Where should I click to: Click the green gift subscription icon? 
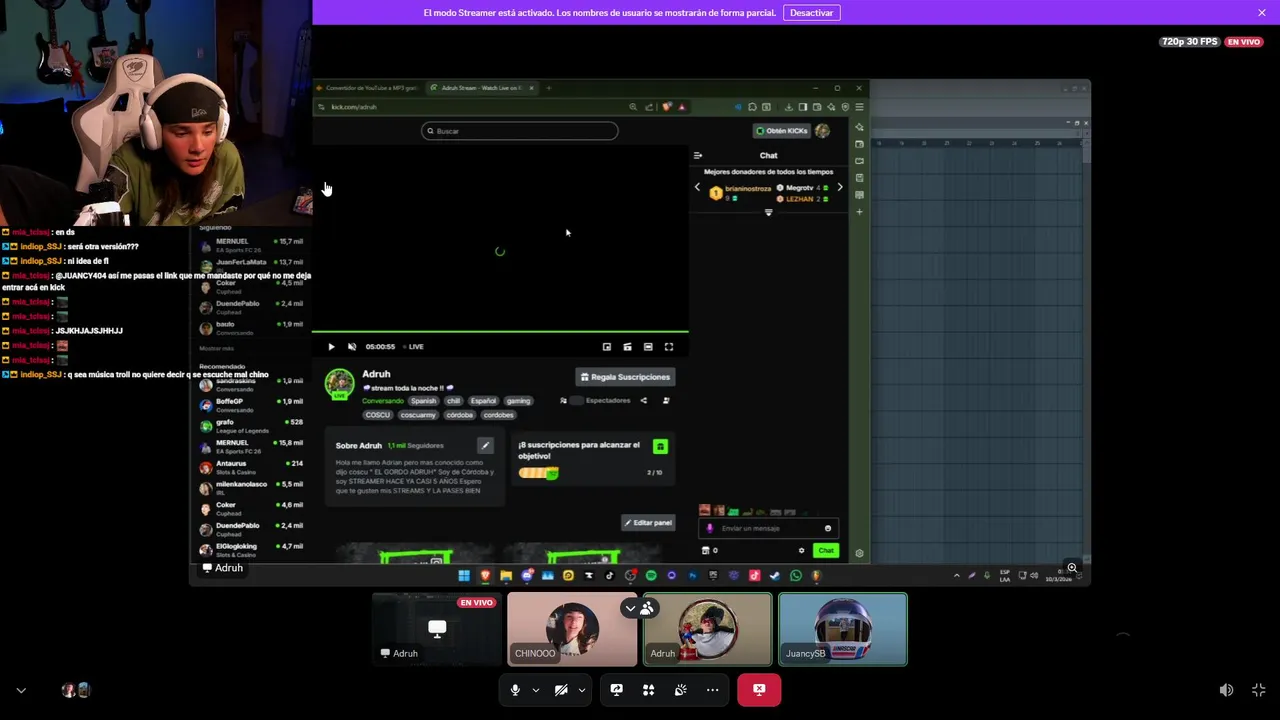(x=660, y=446)
